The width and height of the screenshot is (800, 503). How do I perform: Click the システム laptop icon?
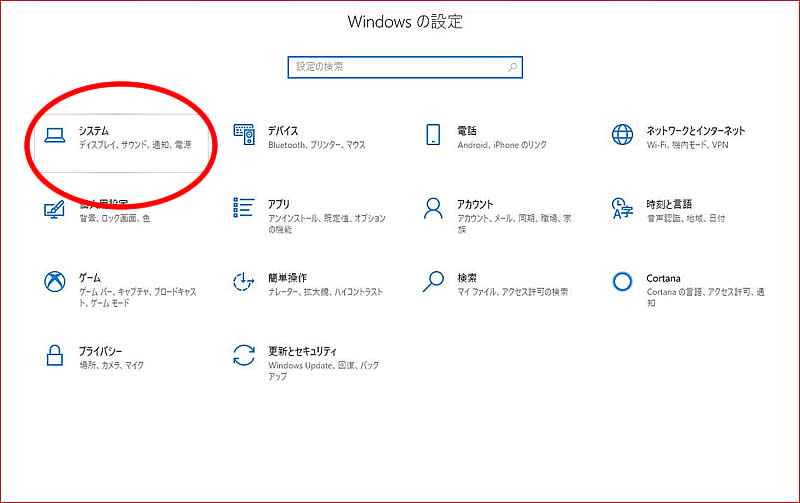(54, 136)
